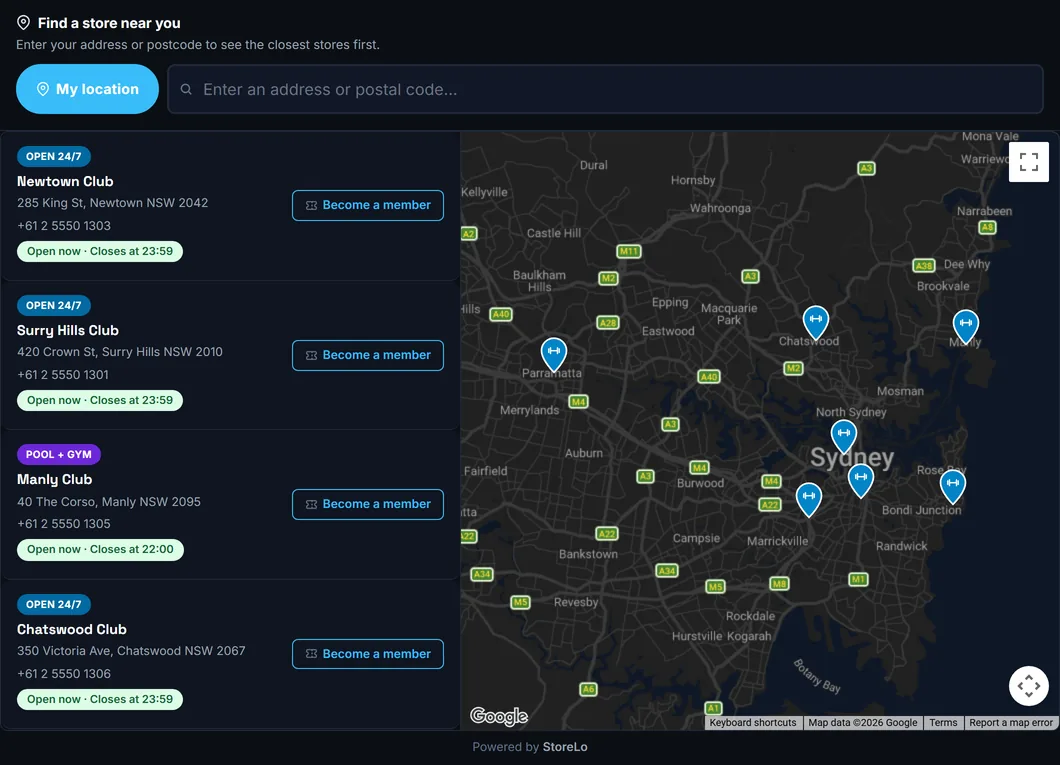Screen dimensions: 1060x765
Task: Select the map pin under Sydney label
Action: coord(861,480)
